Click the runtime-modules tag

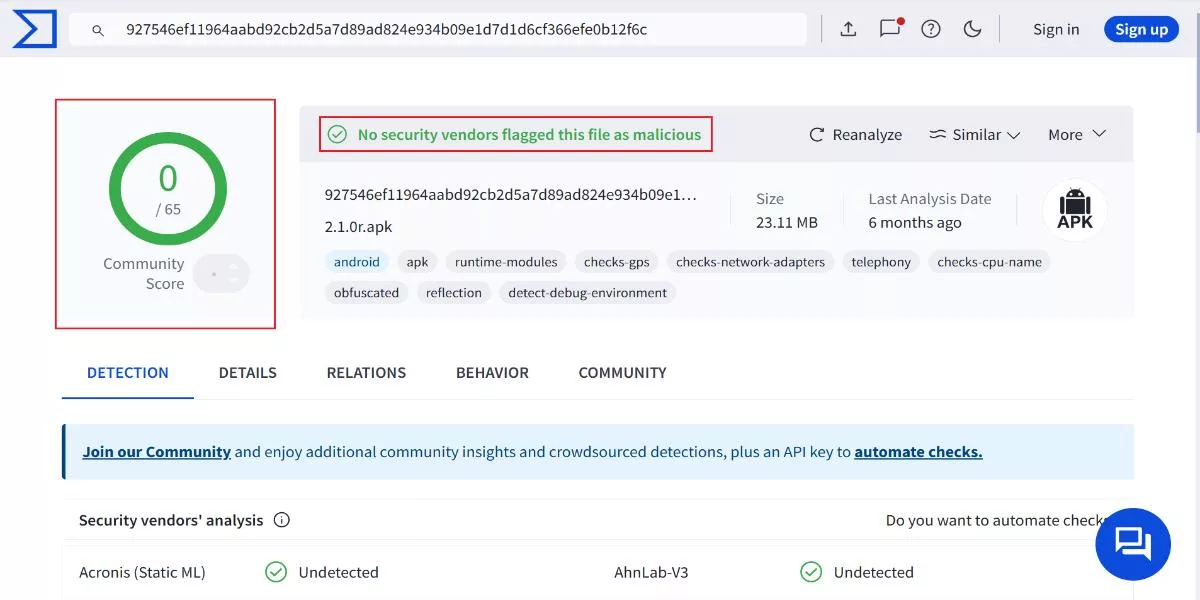pos(506,262)
